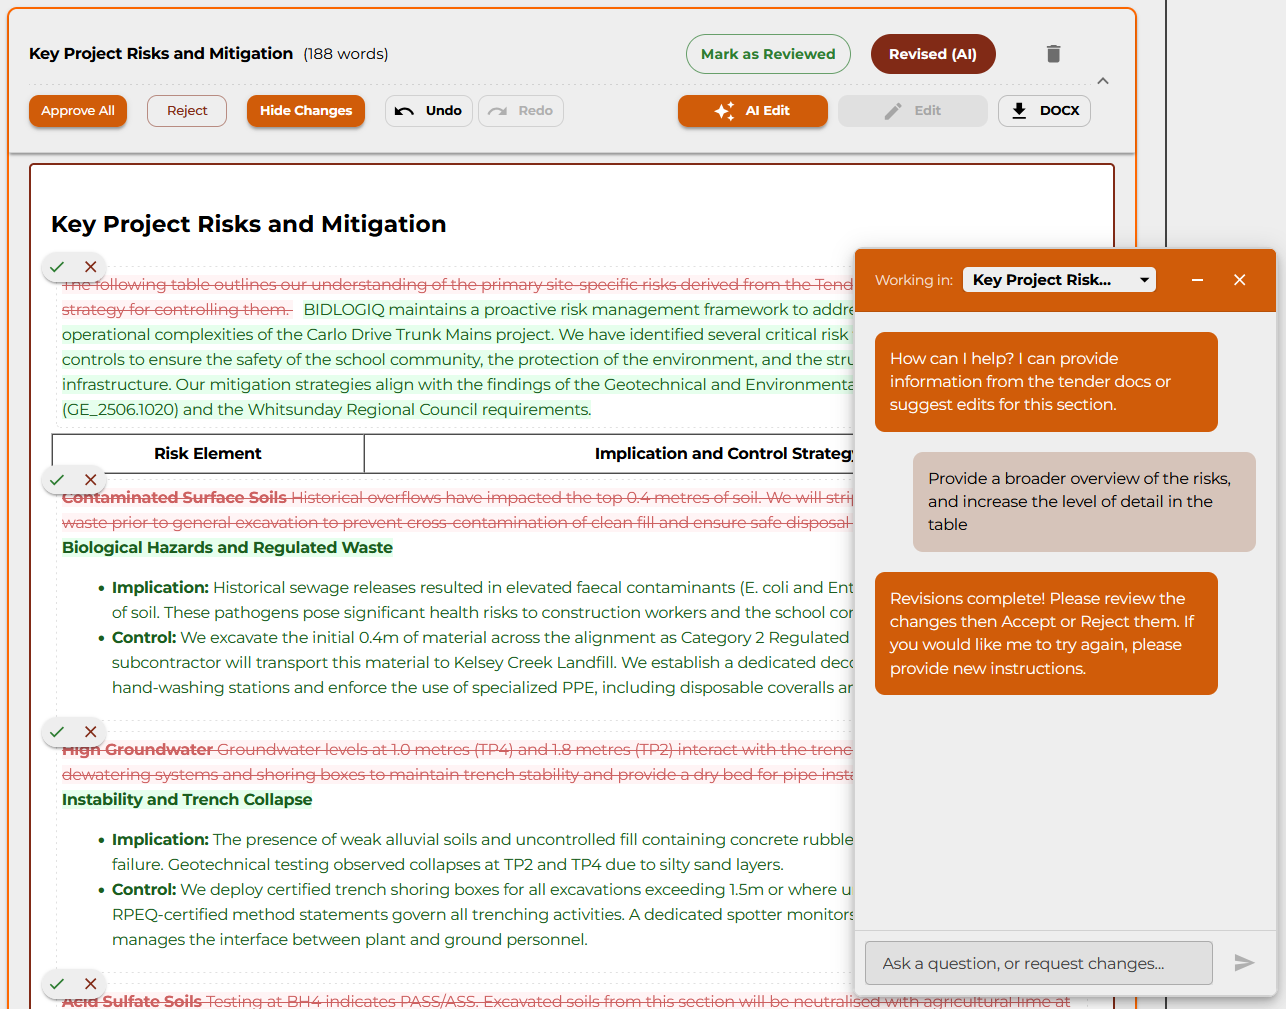Collapse the section with the chevron arrow

pyautogui.click(x=1103, y=81)
